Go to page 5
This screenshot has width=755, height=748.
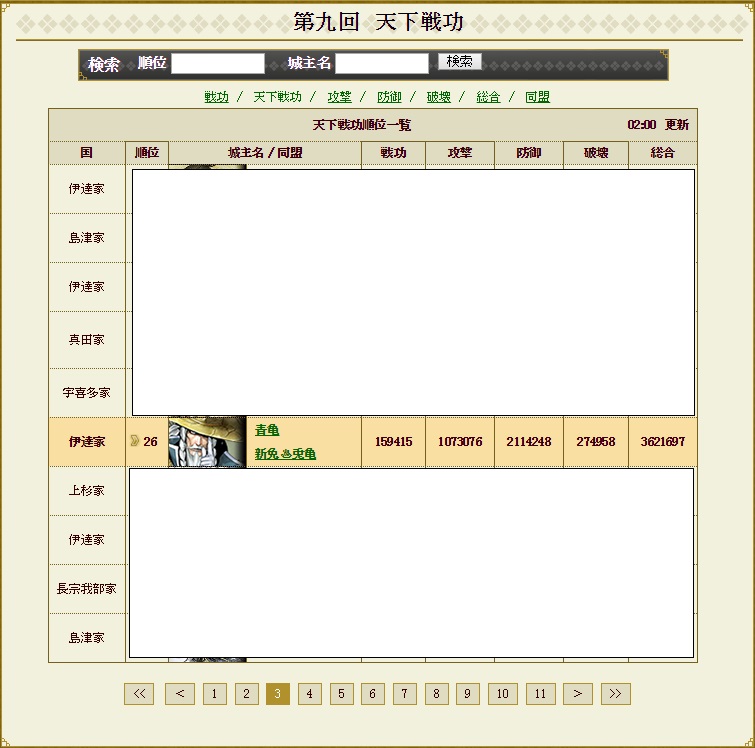(x=341, y=694)
